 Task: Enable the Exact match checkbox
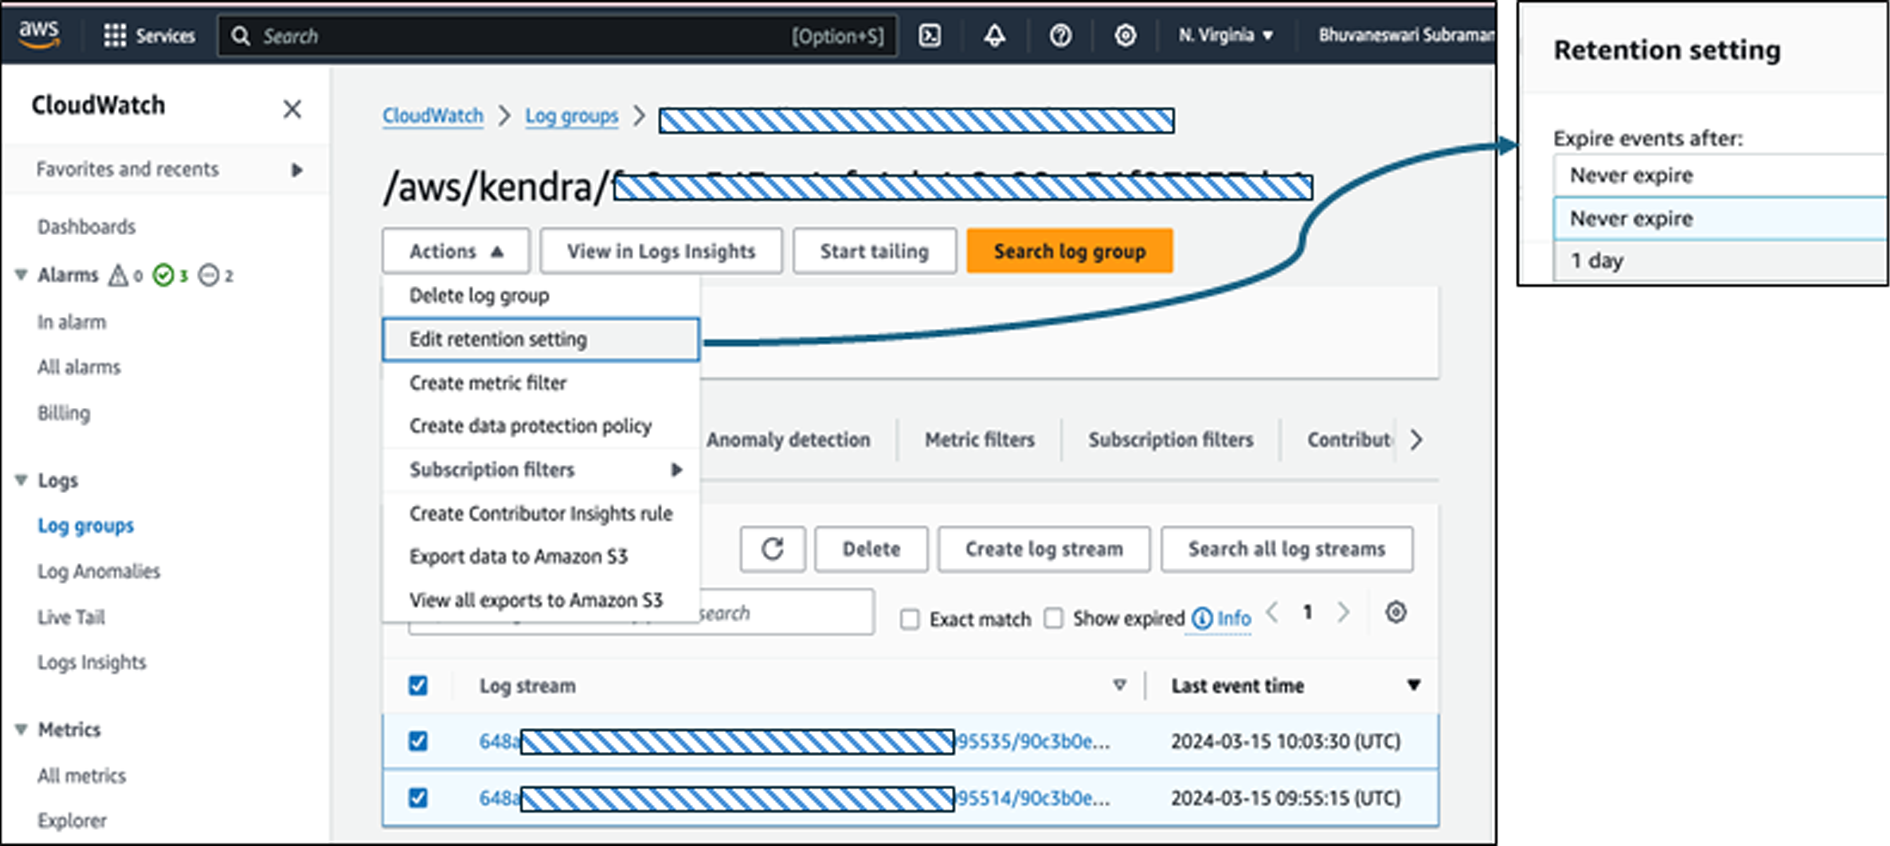[x=910, y=619]
